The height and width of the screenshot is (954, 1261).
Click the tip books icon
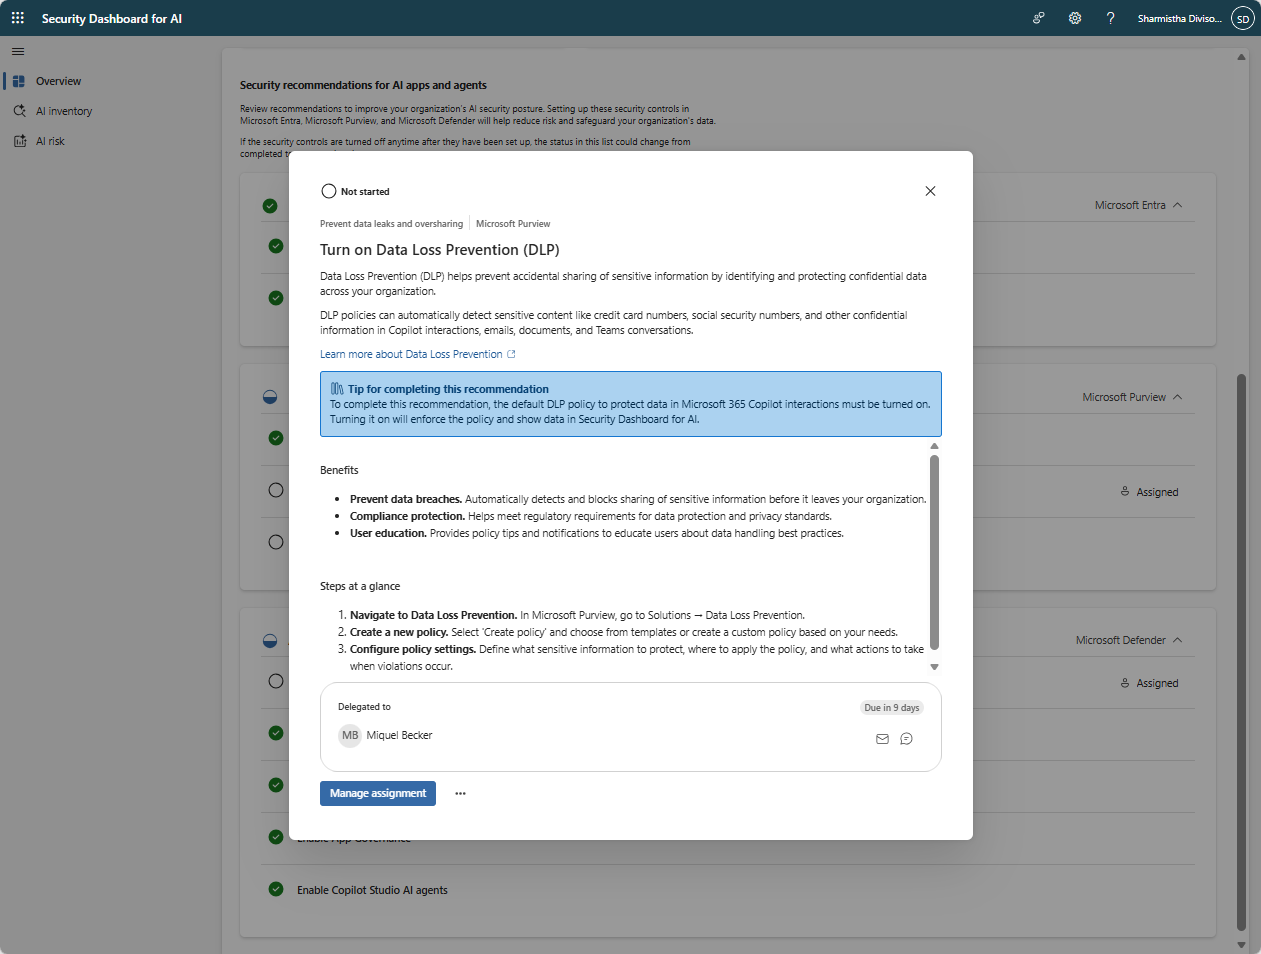coord(337,389)
